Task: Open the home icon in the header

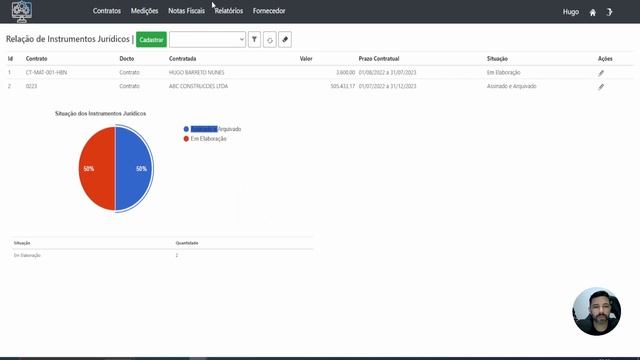Action: pyautogui.click(x=593, y=12)
